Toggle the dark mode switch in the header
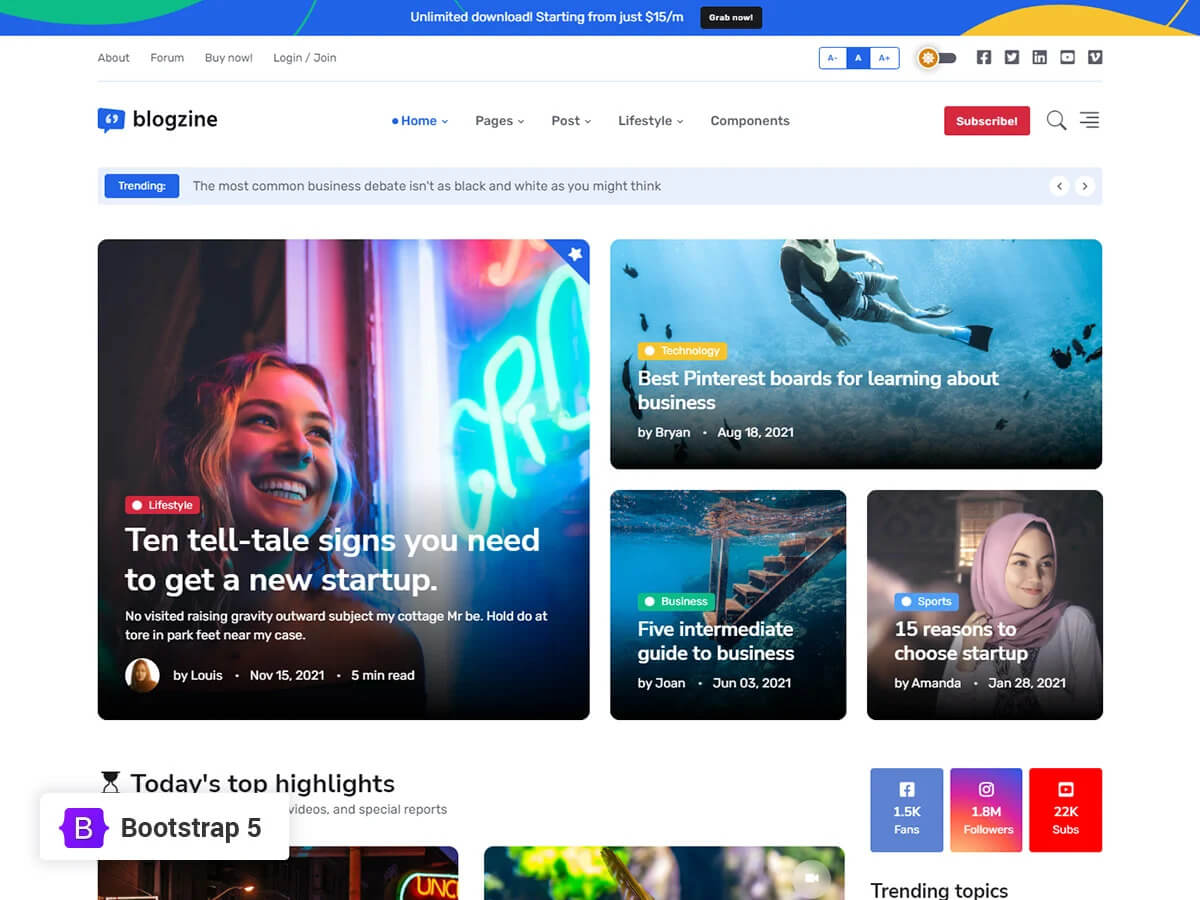 (x=936, y=57)
